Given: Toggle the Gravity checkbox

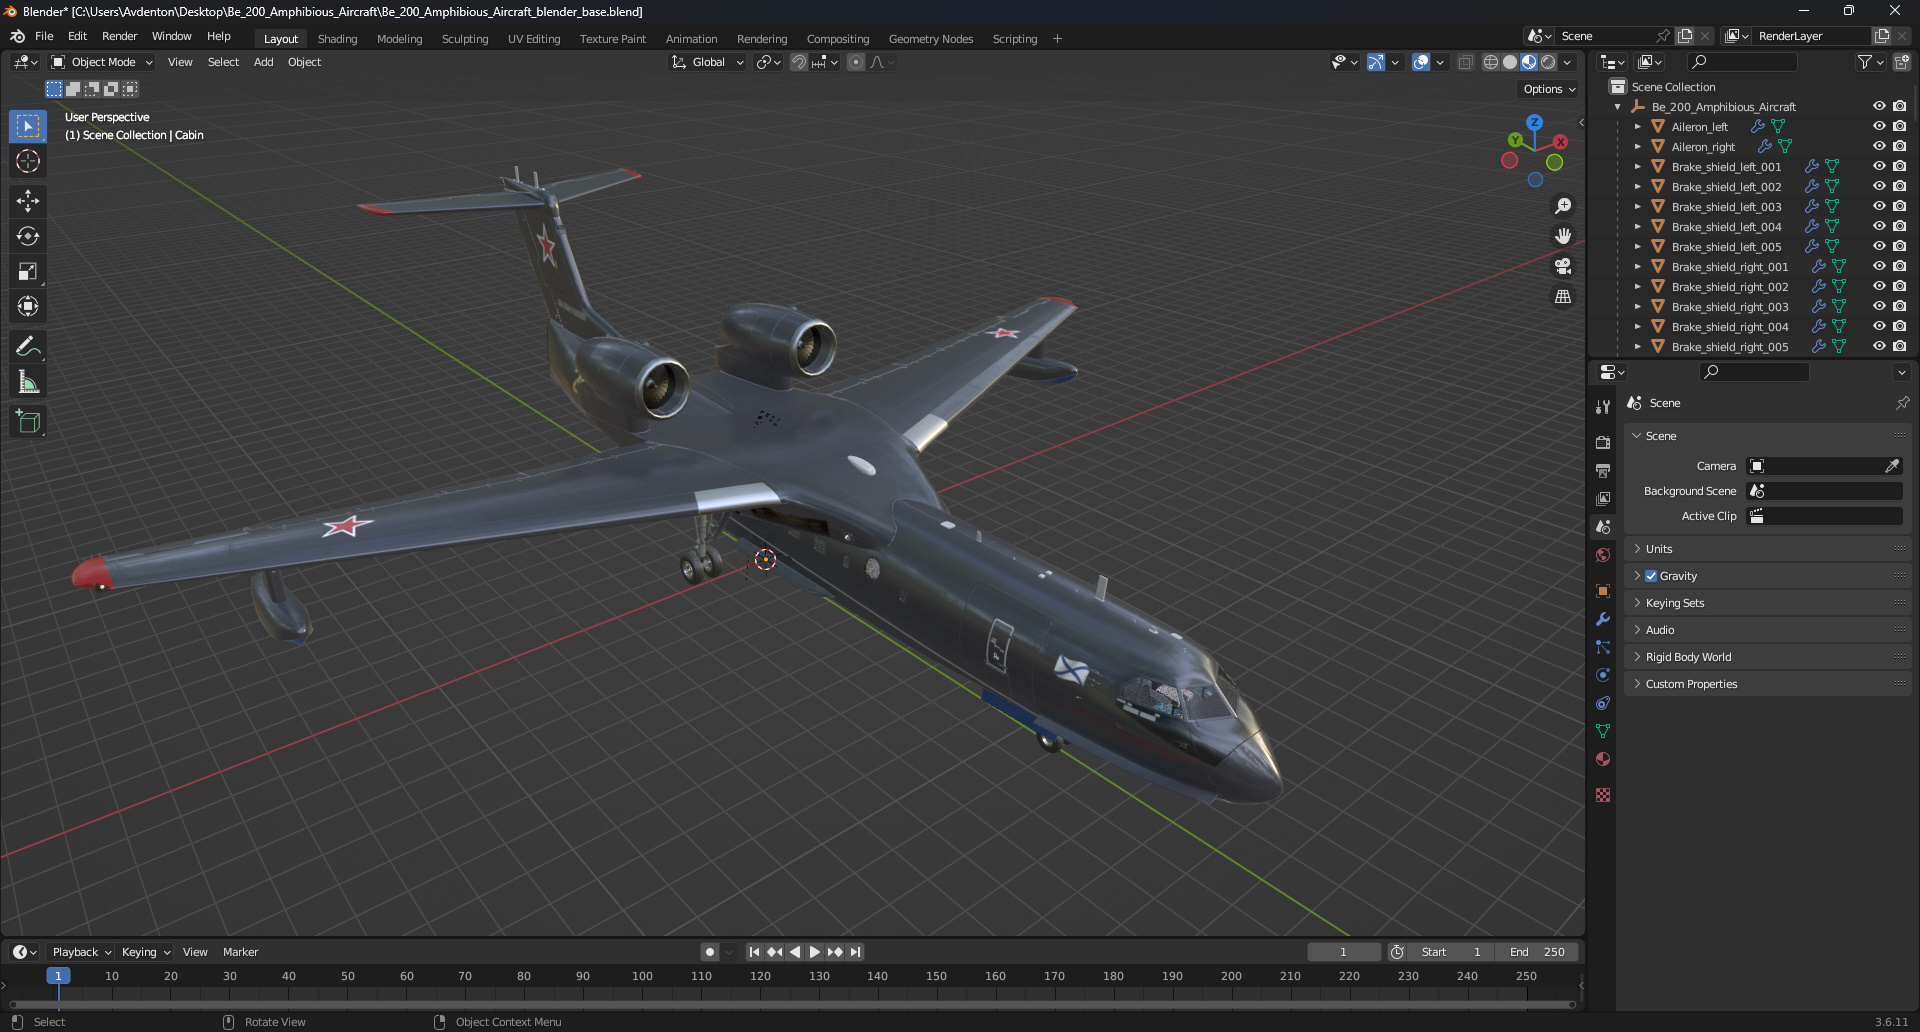Looking at the screenshot, I should [1651, 576].
